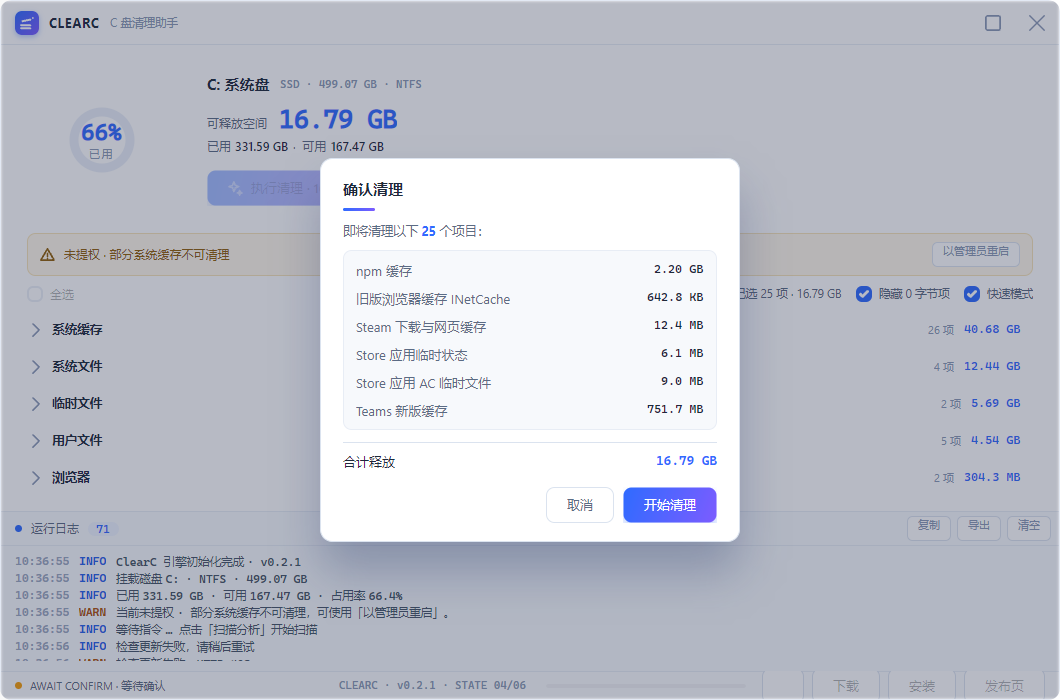The image size is (1060, 700).
Task: Click the WARN log line 当前未提权
Action: tap(233, 613)
